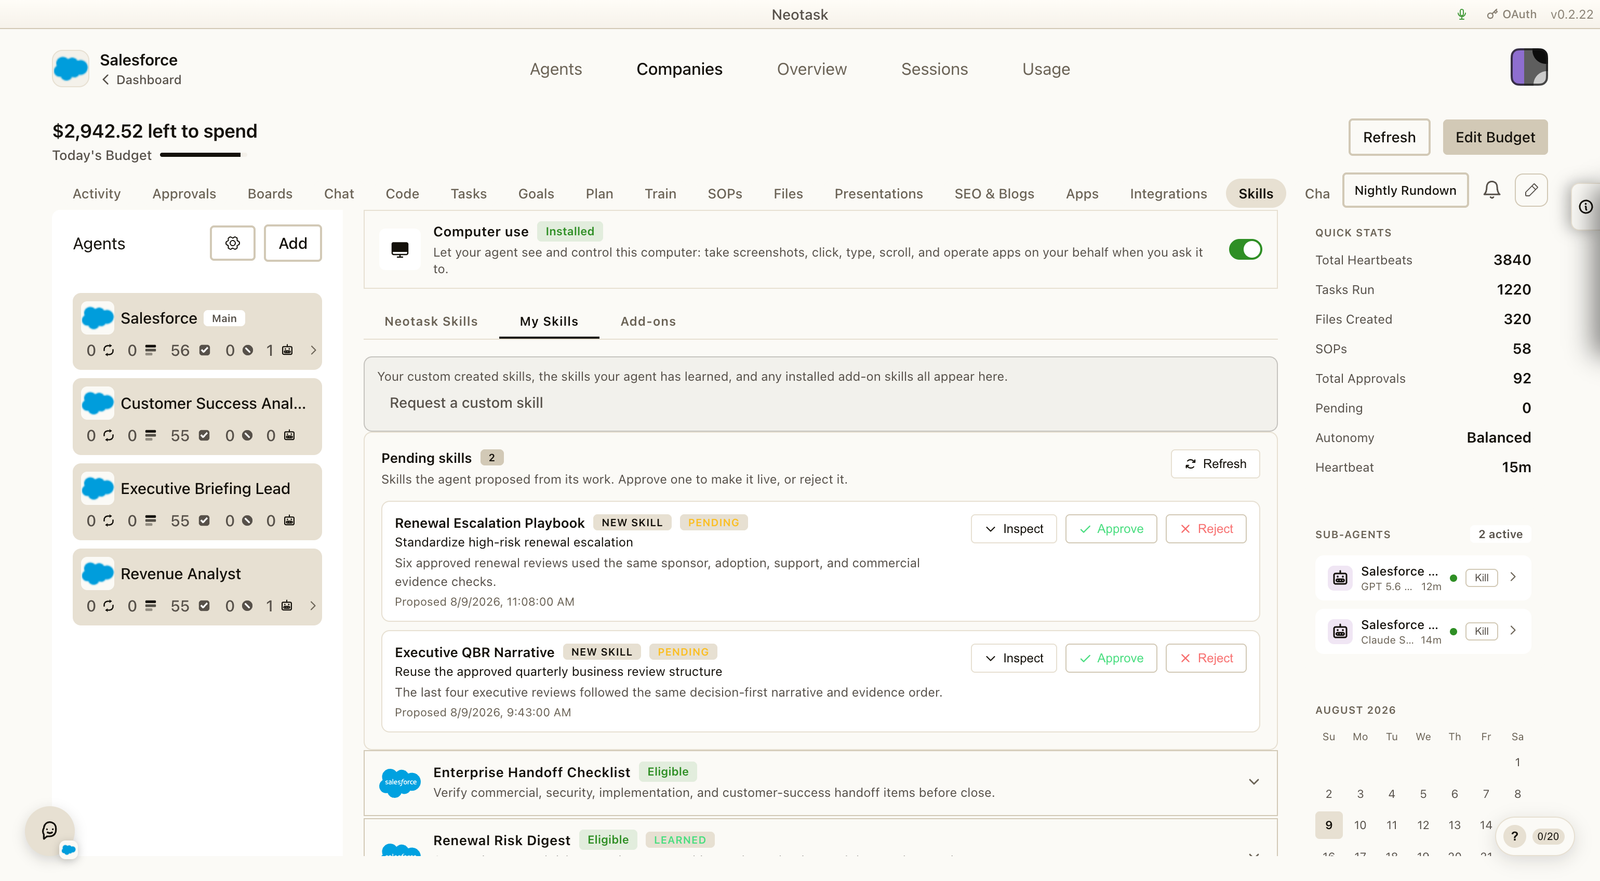Refresh the Pending skills list
Viewport: 1600px width, 881px height.
point(1215,464)
